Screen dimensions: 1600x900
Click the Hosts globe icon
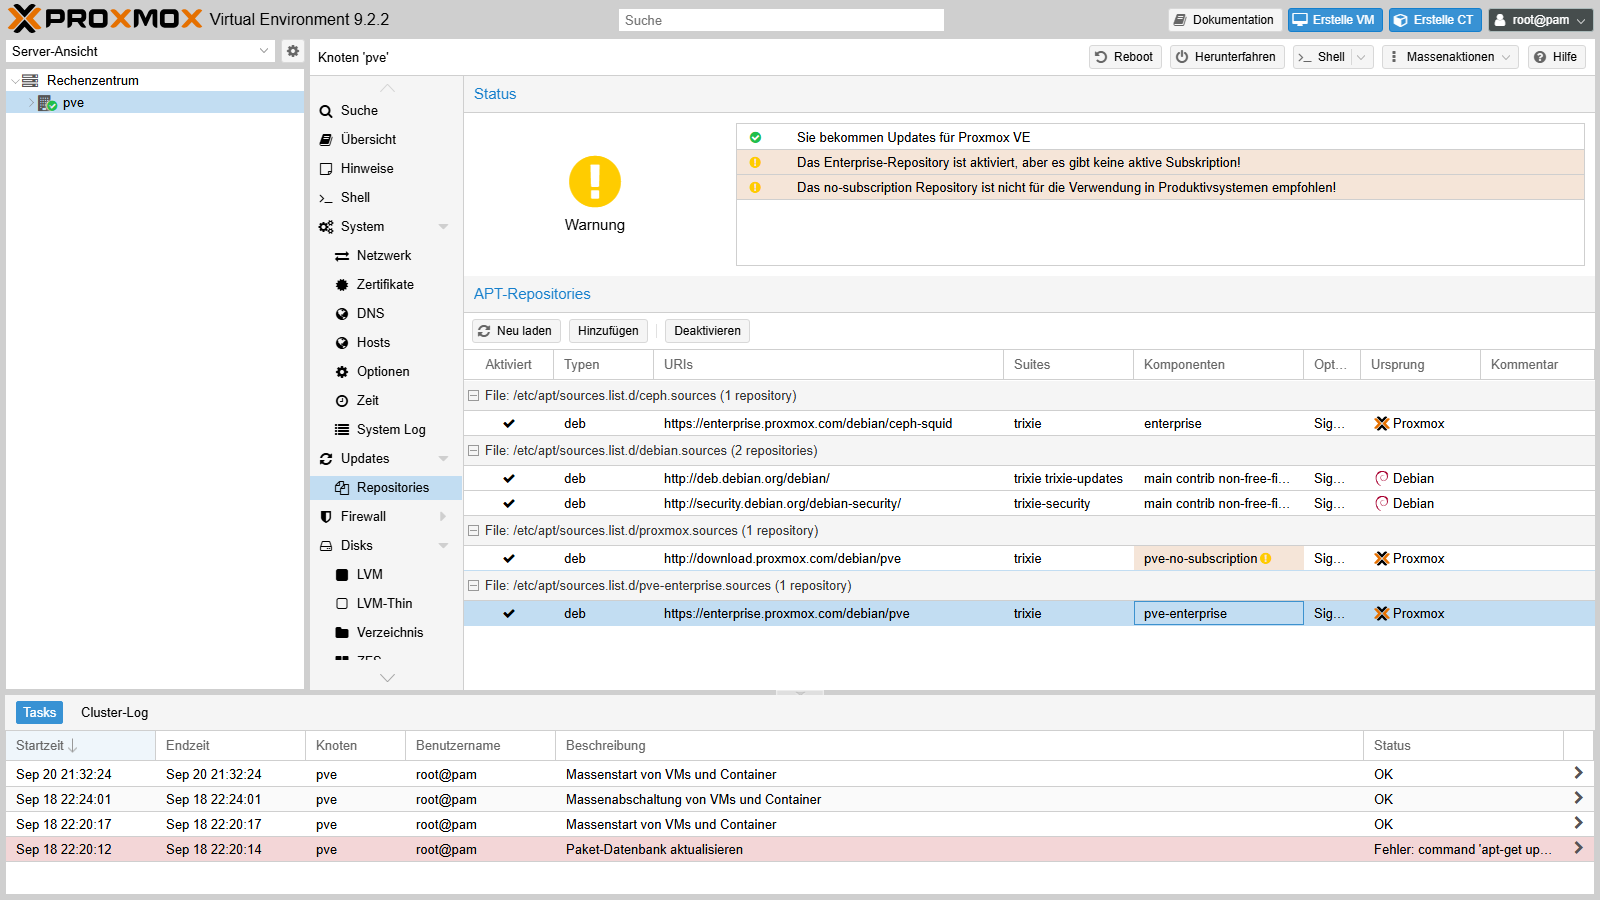[x=342, y=343]
